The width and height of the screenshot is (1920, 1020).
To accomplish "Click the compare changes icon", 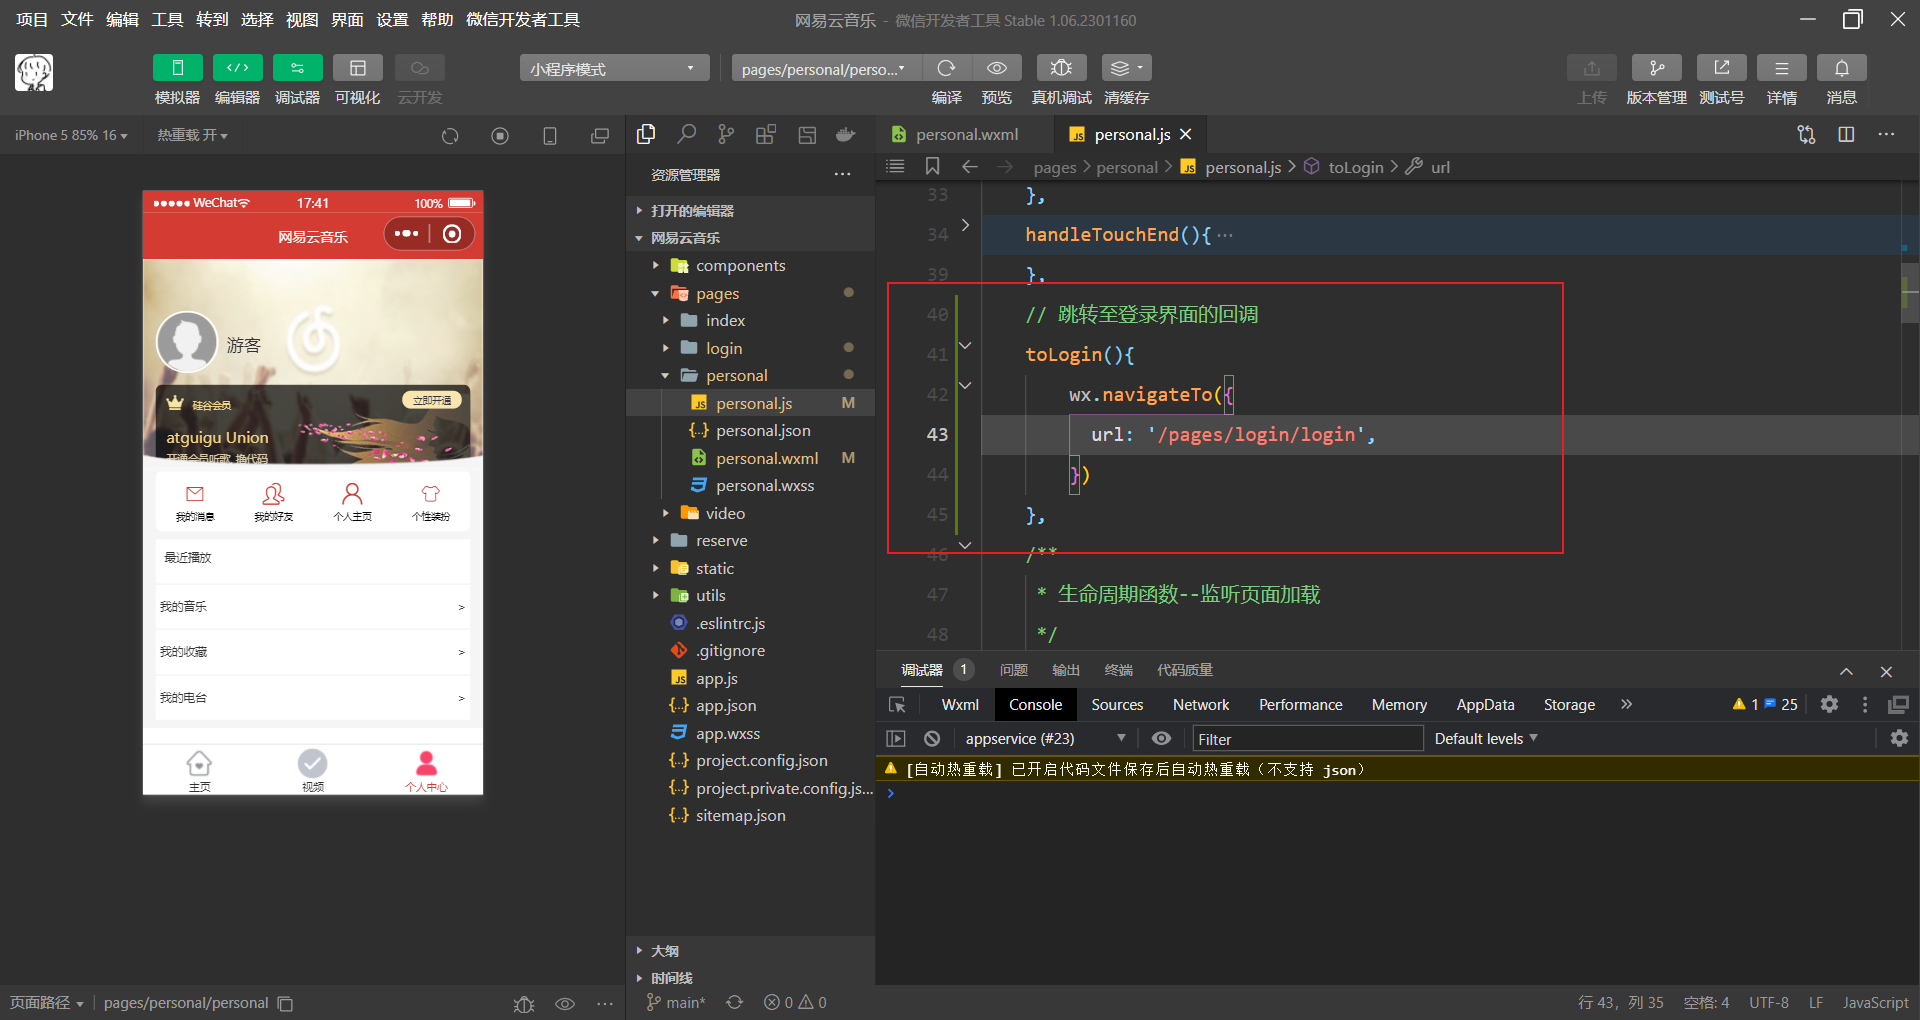I will coord(1806,134).
